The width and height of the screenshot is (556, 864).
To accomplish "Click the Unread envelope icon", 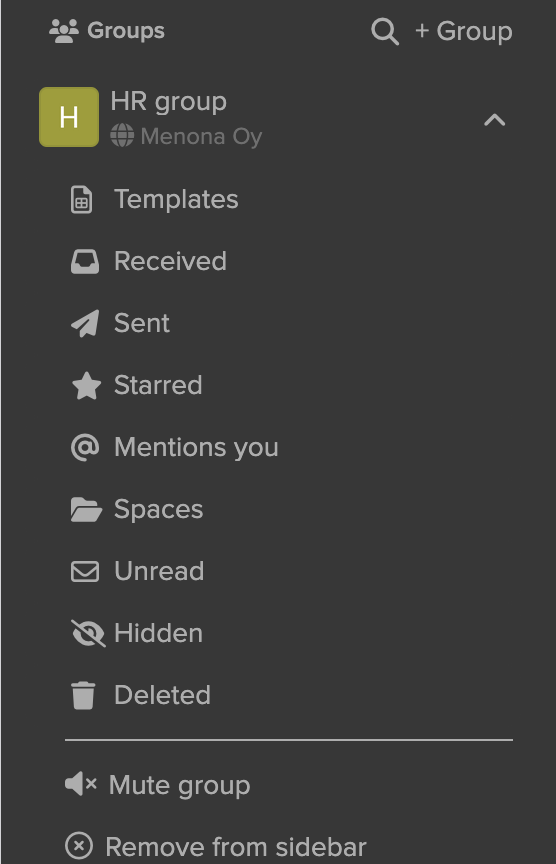I will tap(85, 571).
